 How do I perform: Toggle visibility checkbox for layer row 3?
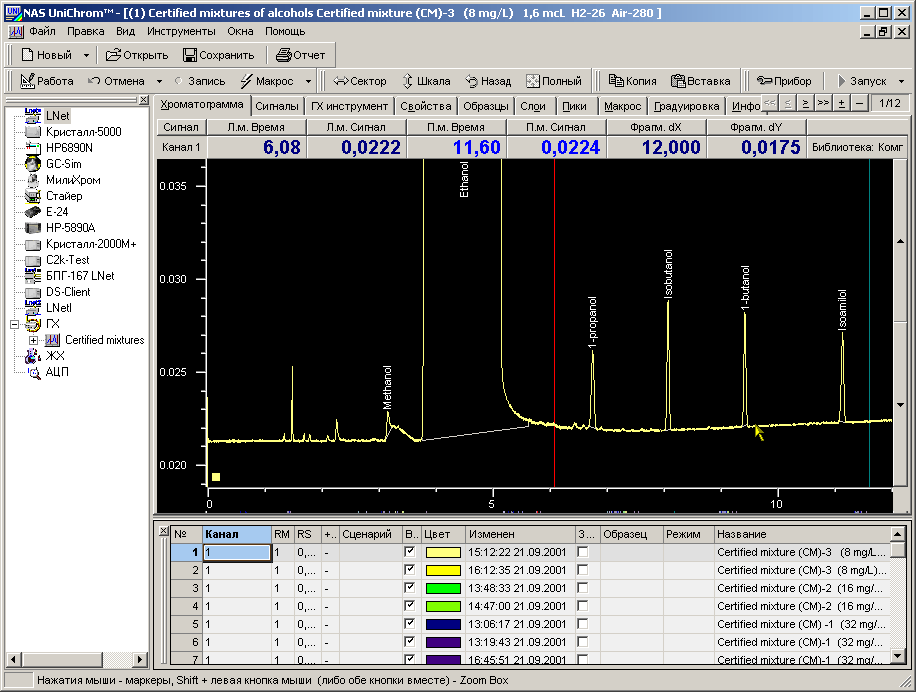(x=410, y=587)
